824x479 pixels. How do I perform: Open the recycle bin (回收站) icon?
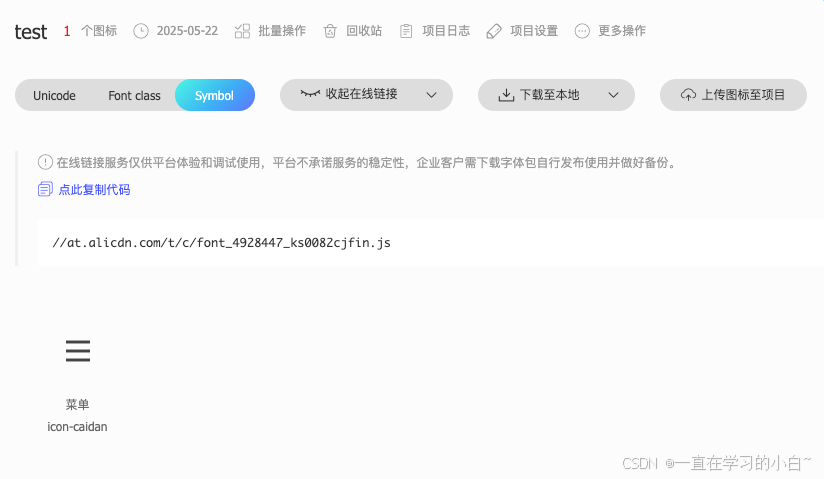pyautogui.click(x=330, y=31)
